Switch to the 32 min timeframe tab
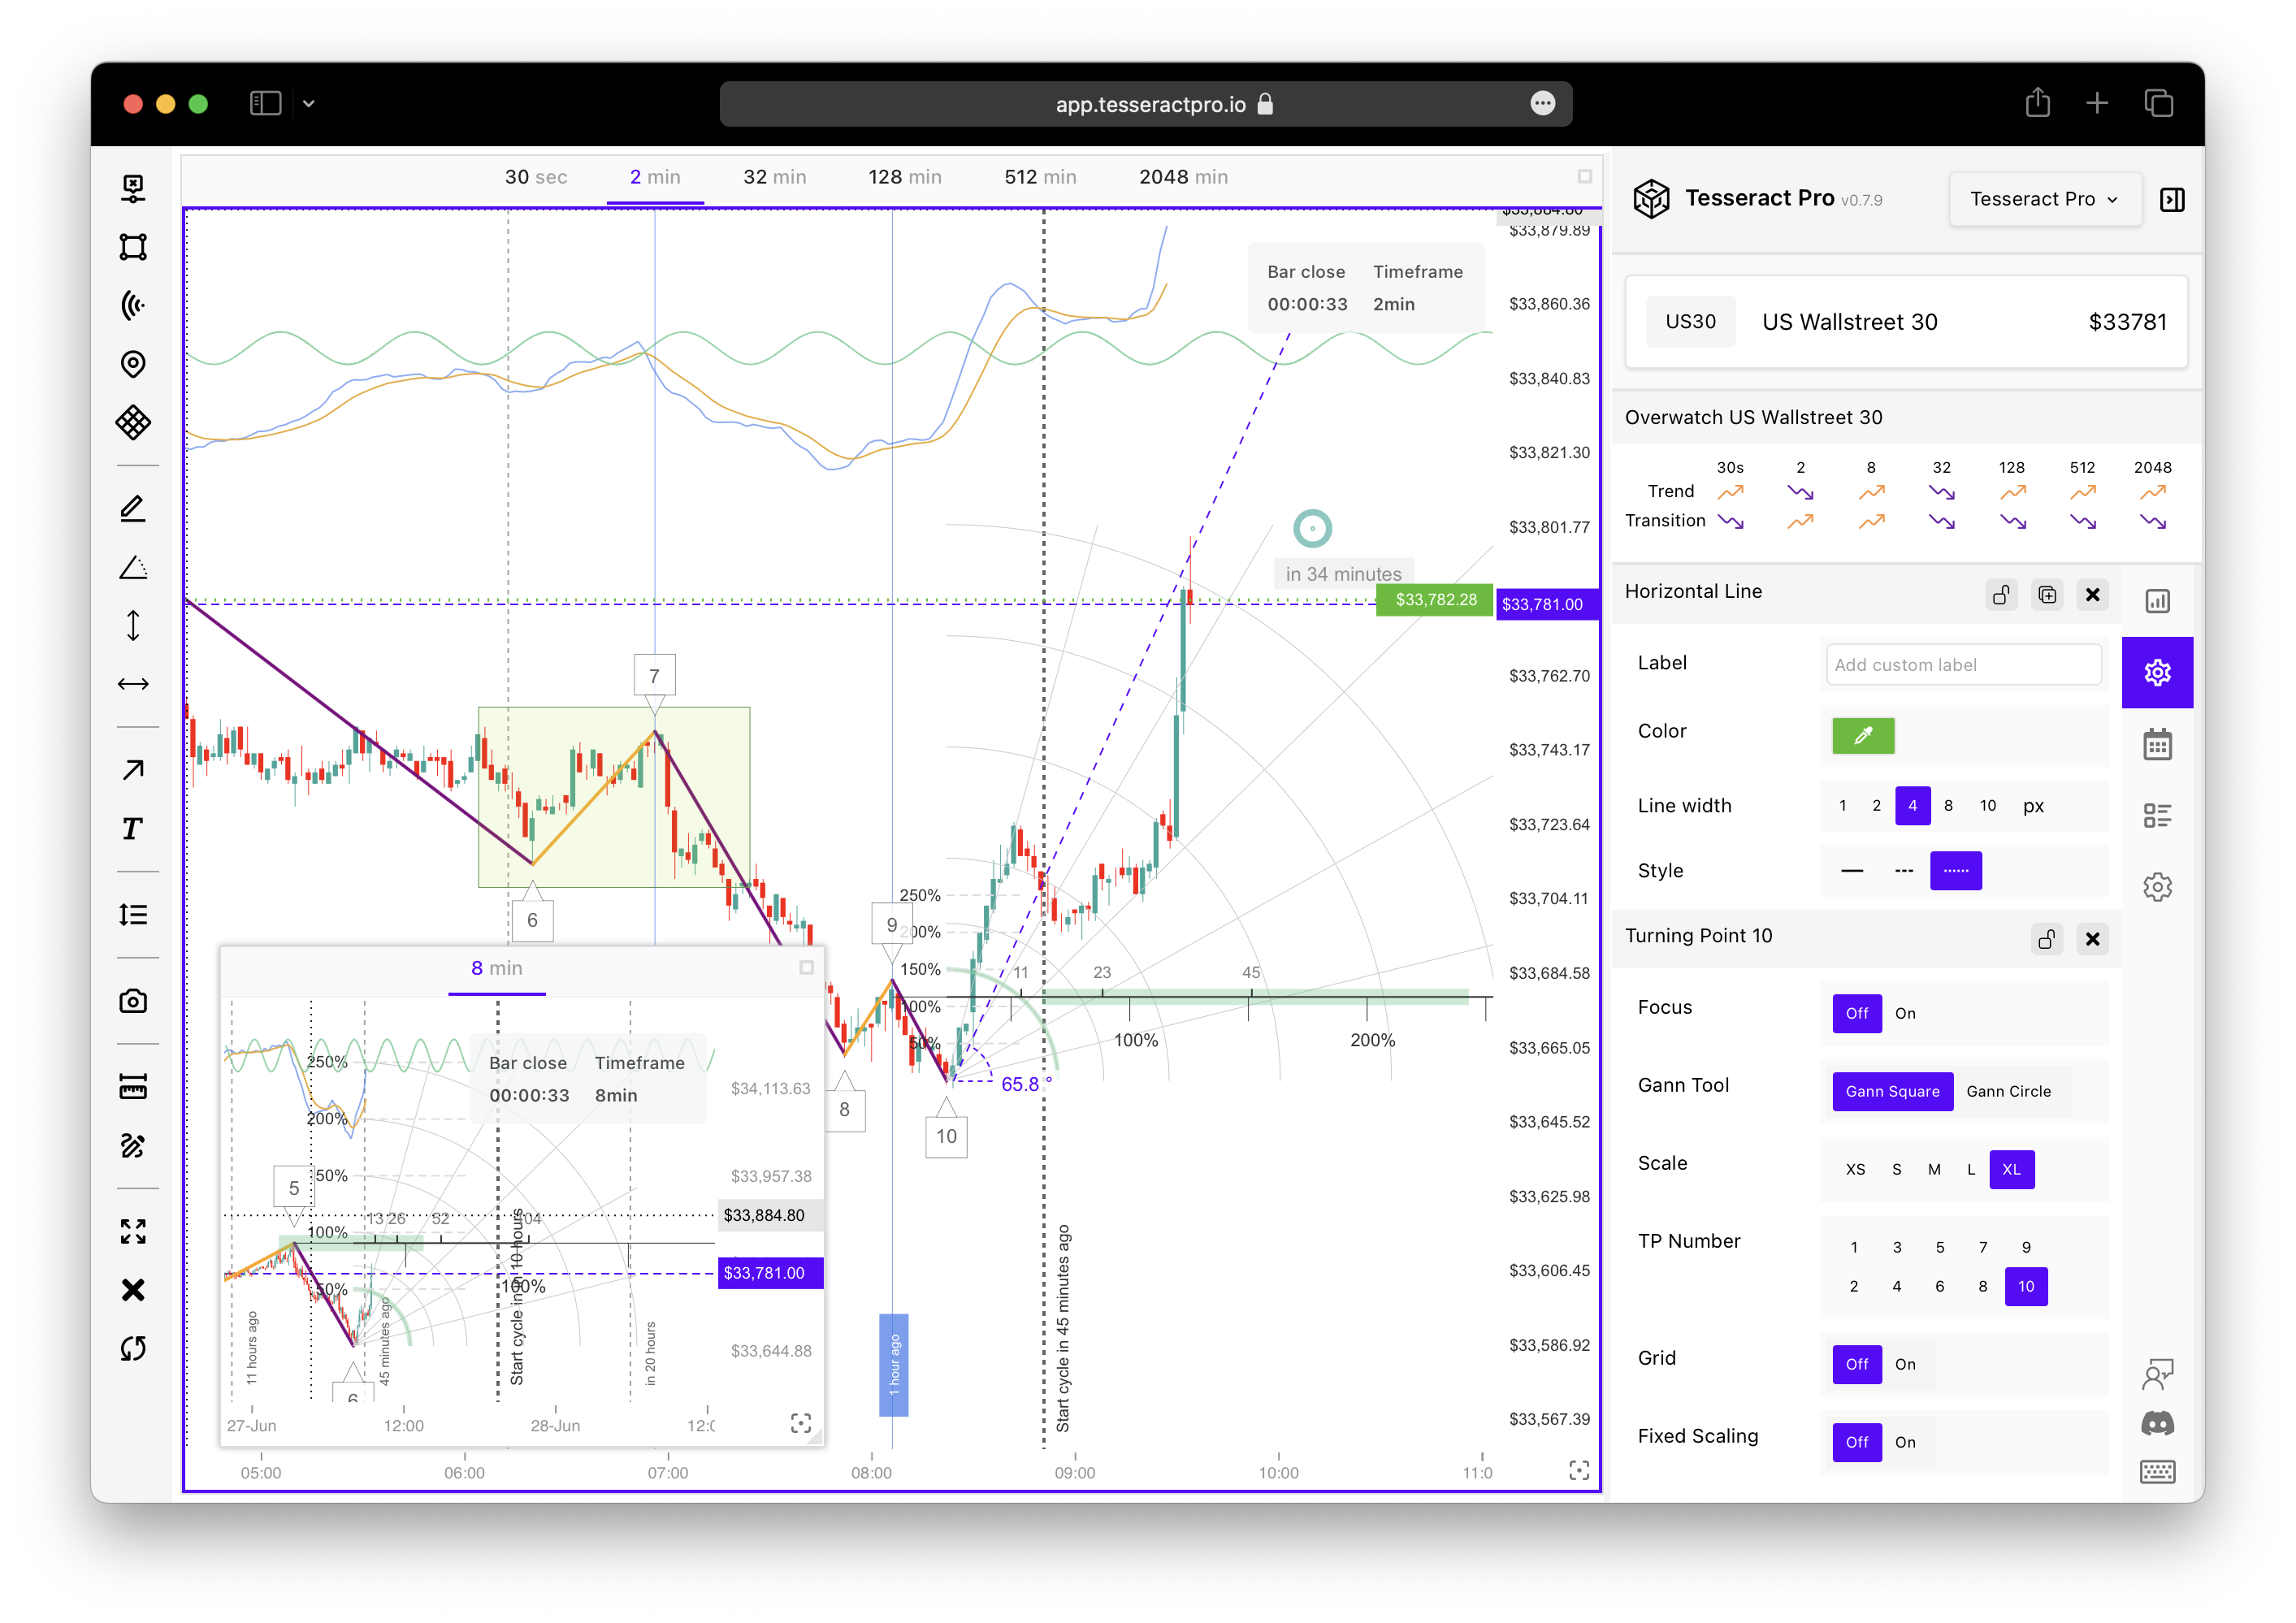Image resolution: width=2296 pixels, height=1623 pixels. pyautogui.click(x=774, y=177)
